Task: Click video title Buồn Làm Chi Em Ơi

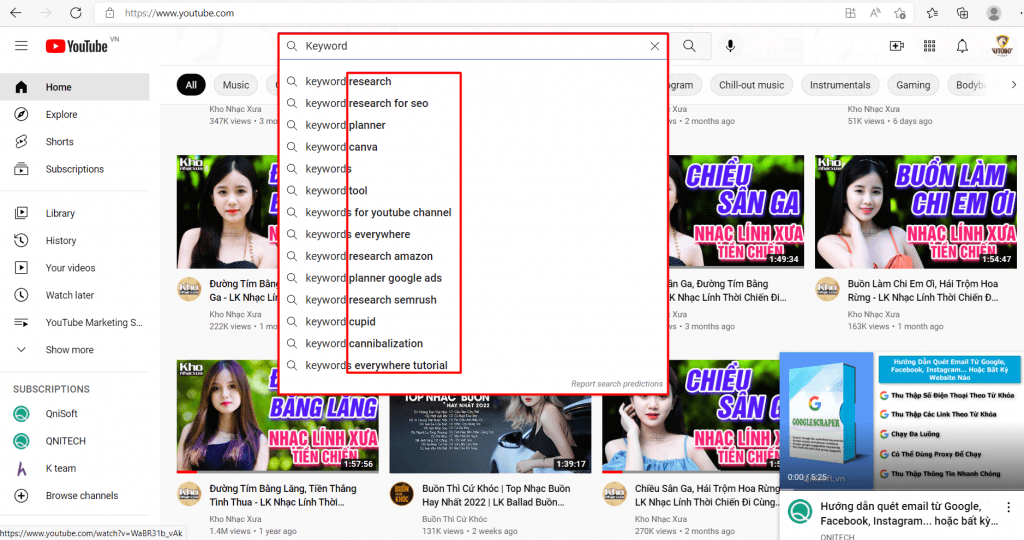Action: click(x=922, y=291)
